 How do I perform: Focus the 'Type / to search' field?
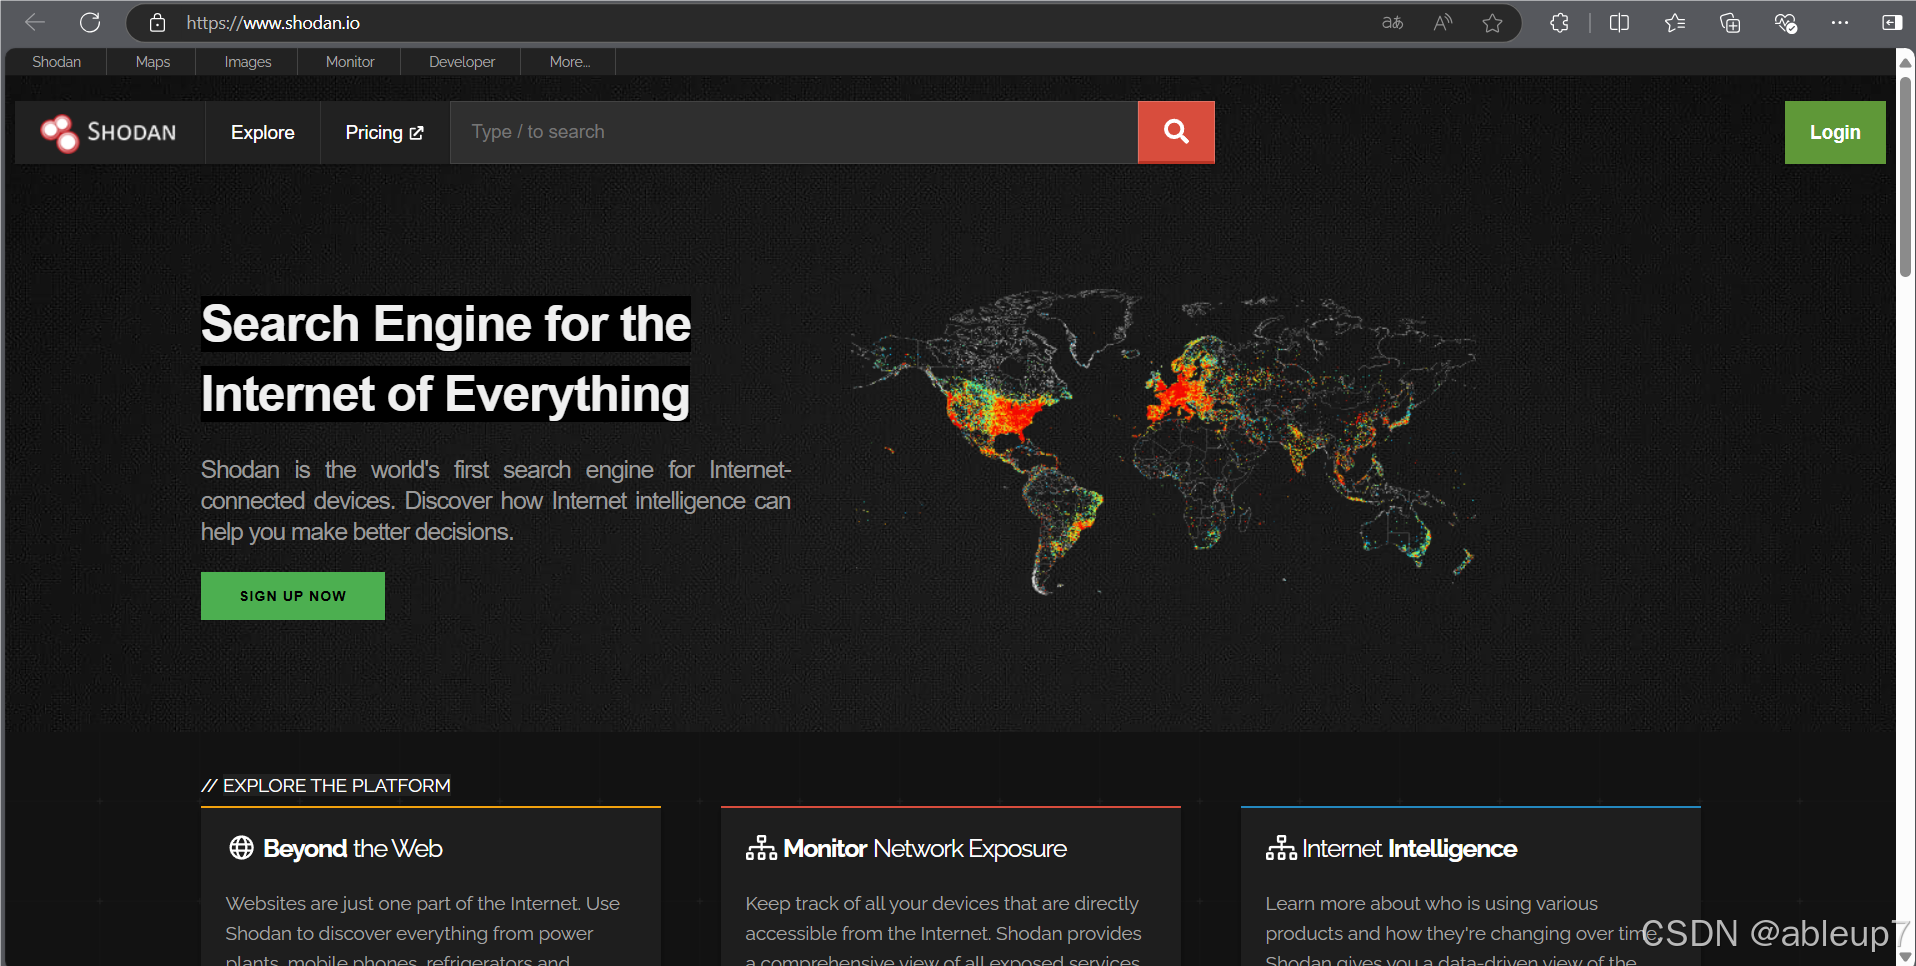point(794,132)
